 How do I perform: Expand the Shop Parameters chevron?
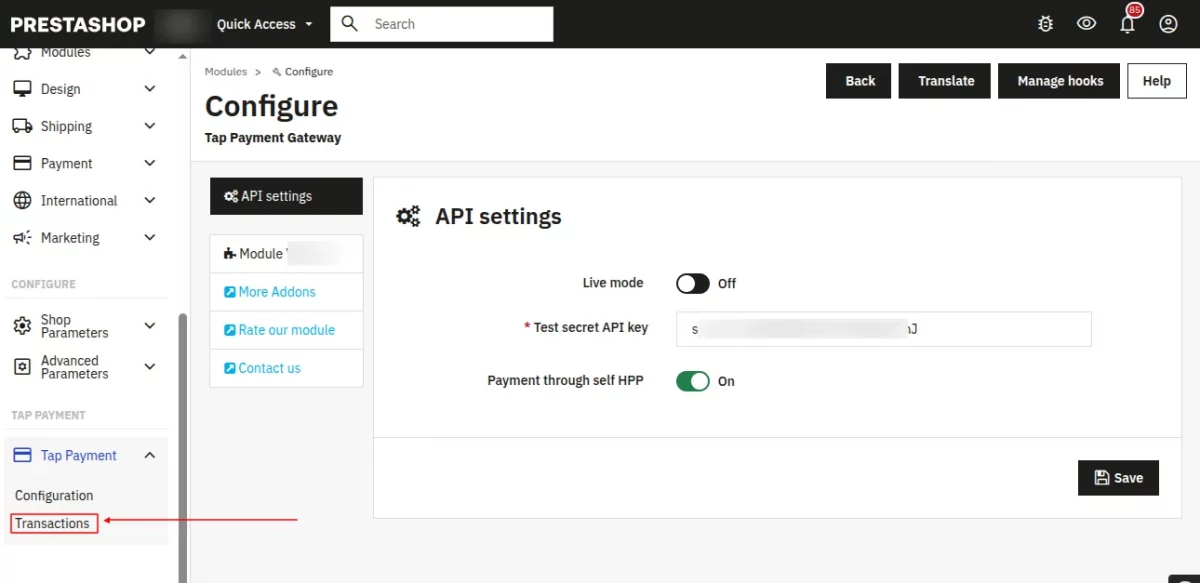pyautogui.click(x=150, y=326)
